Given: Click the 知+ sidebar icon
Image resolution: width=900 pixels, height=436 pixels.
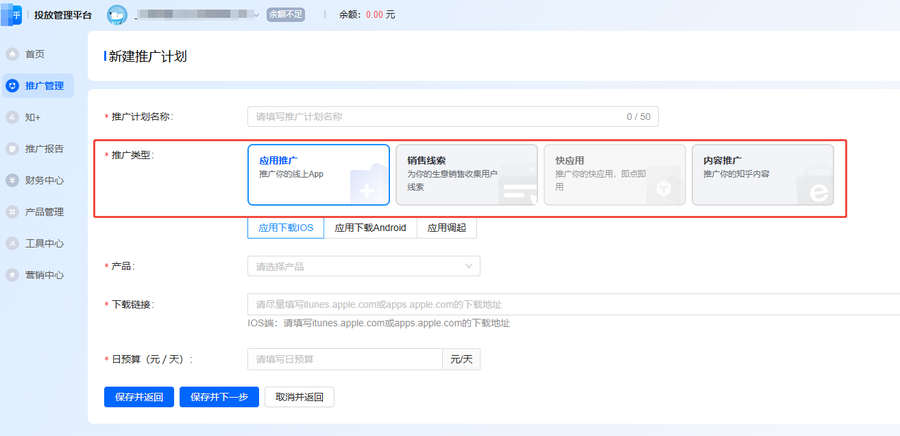Looking at the screenshot, I should pos(12,117).
